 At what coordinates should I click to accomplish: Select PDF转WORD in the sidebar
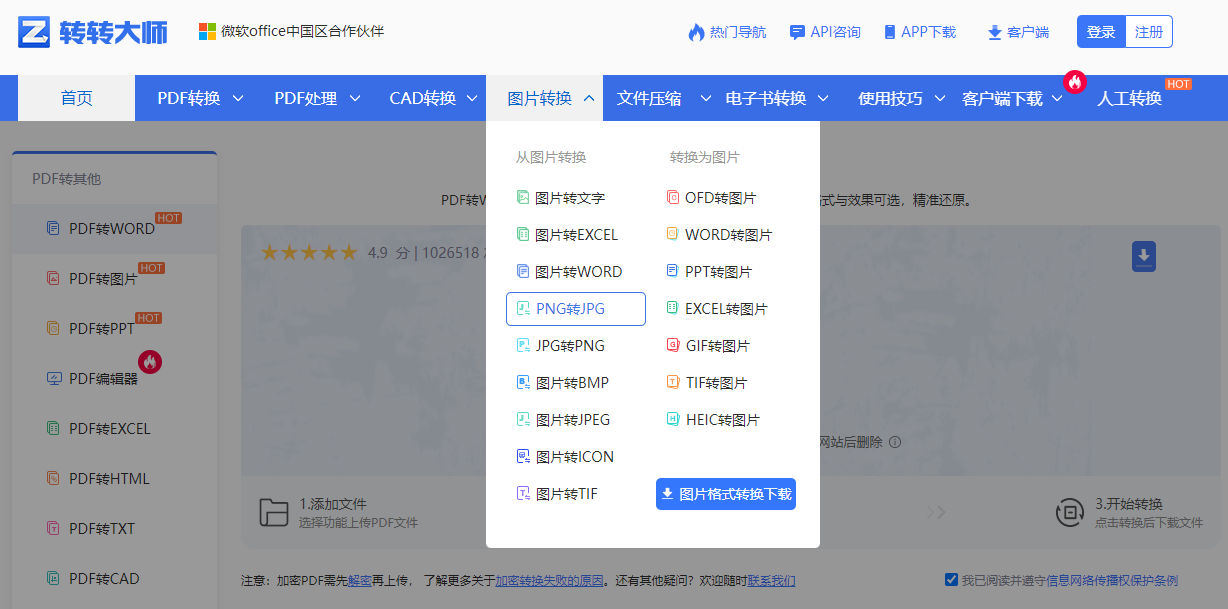[110, 228]
